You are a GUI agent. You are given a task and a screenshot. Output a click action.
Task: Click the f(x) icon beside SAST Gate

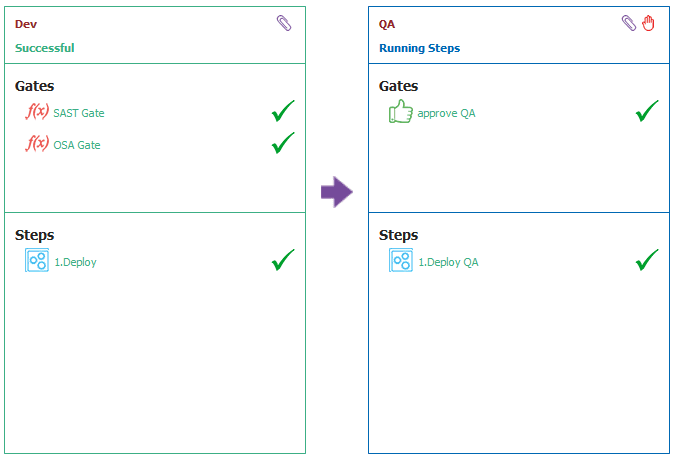tap(37, 111)
